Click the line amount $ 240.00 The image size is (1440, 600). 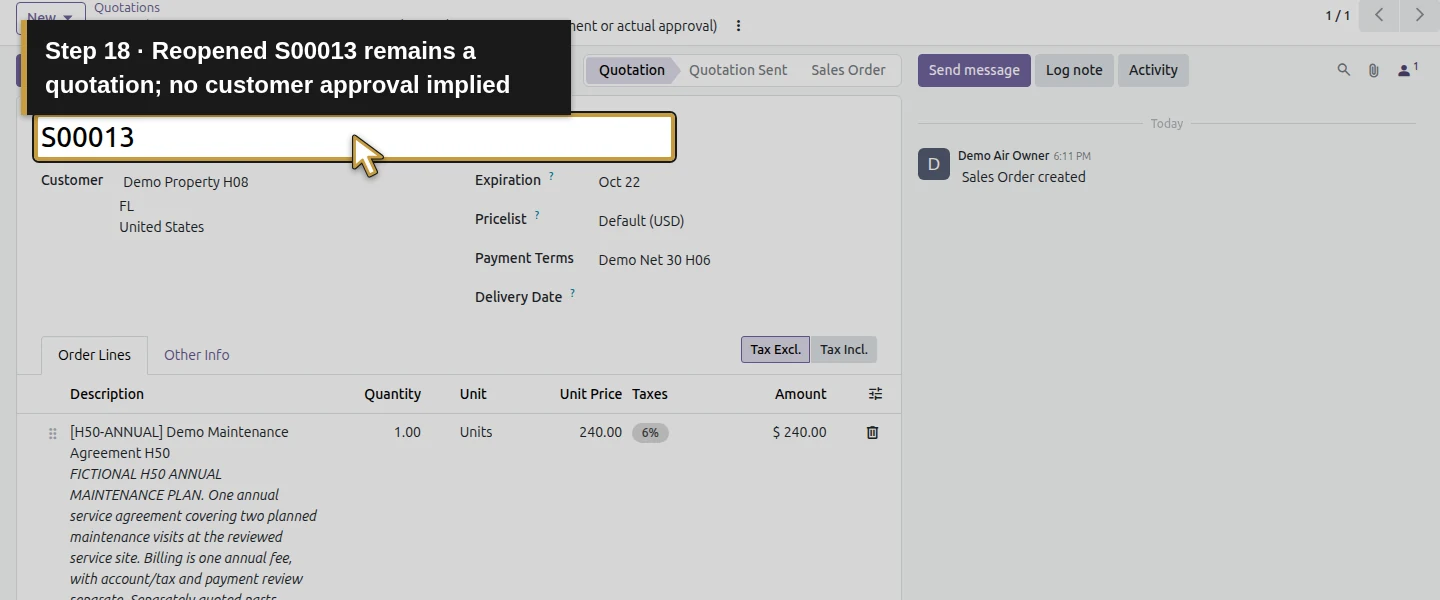pyautogui.click(x=799, y=432)
